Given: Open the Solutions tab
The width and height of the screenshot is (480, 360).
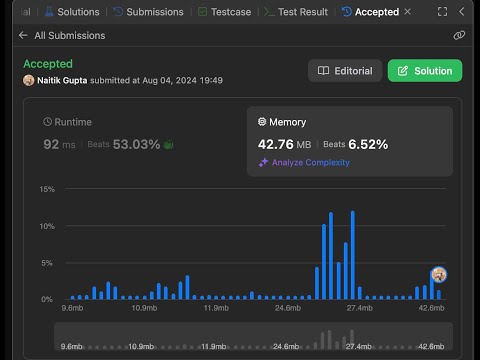Looking at the screenshot, I should point(72,12).
